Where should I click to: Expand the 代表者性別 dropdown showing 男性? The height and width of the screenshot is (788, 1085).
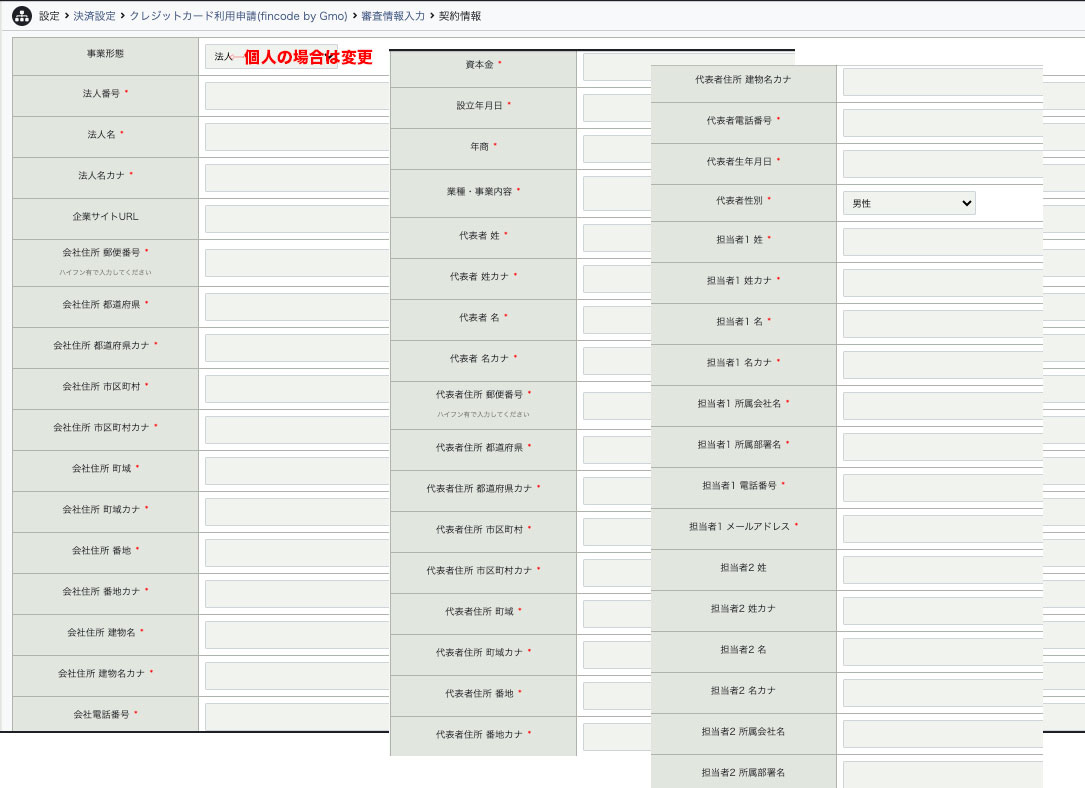pyautogui.click(x=908, y=203)
